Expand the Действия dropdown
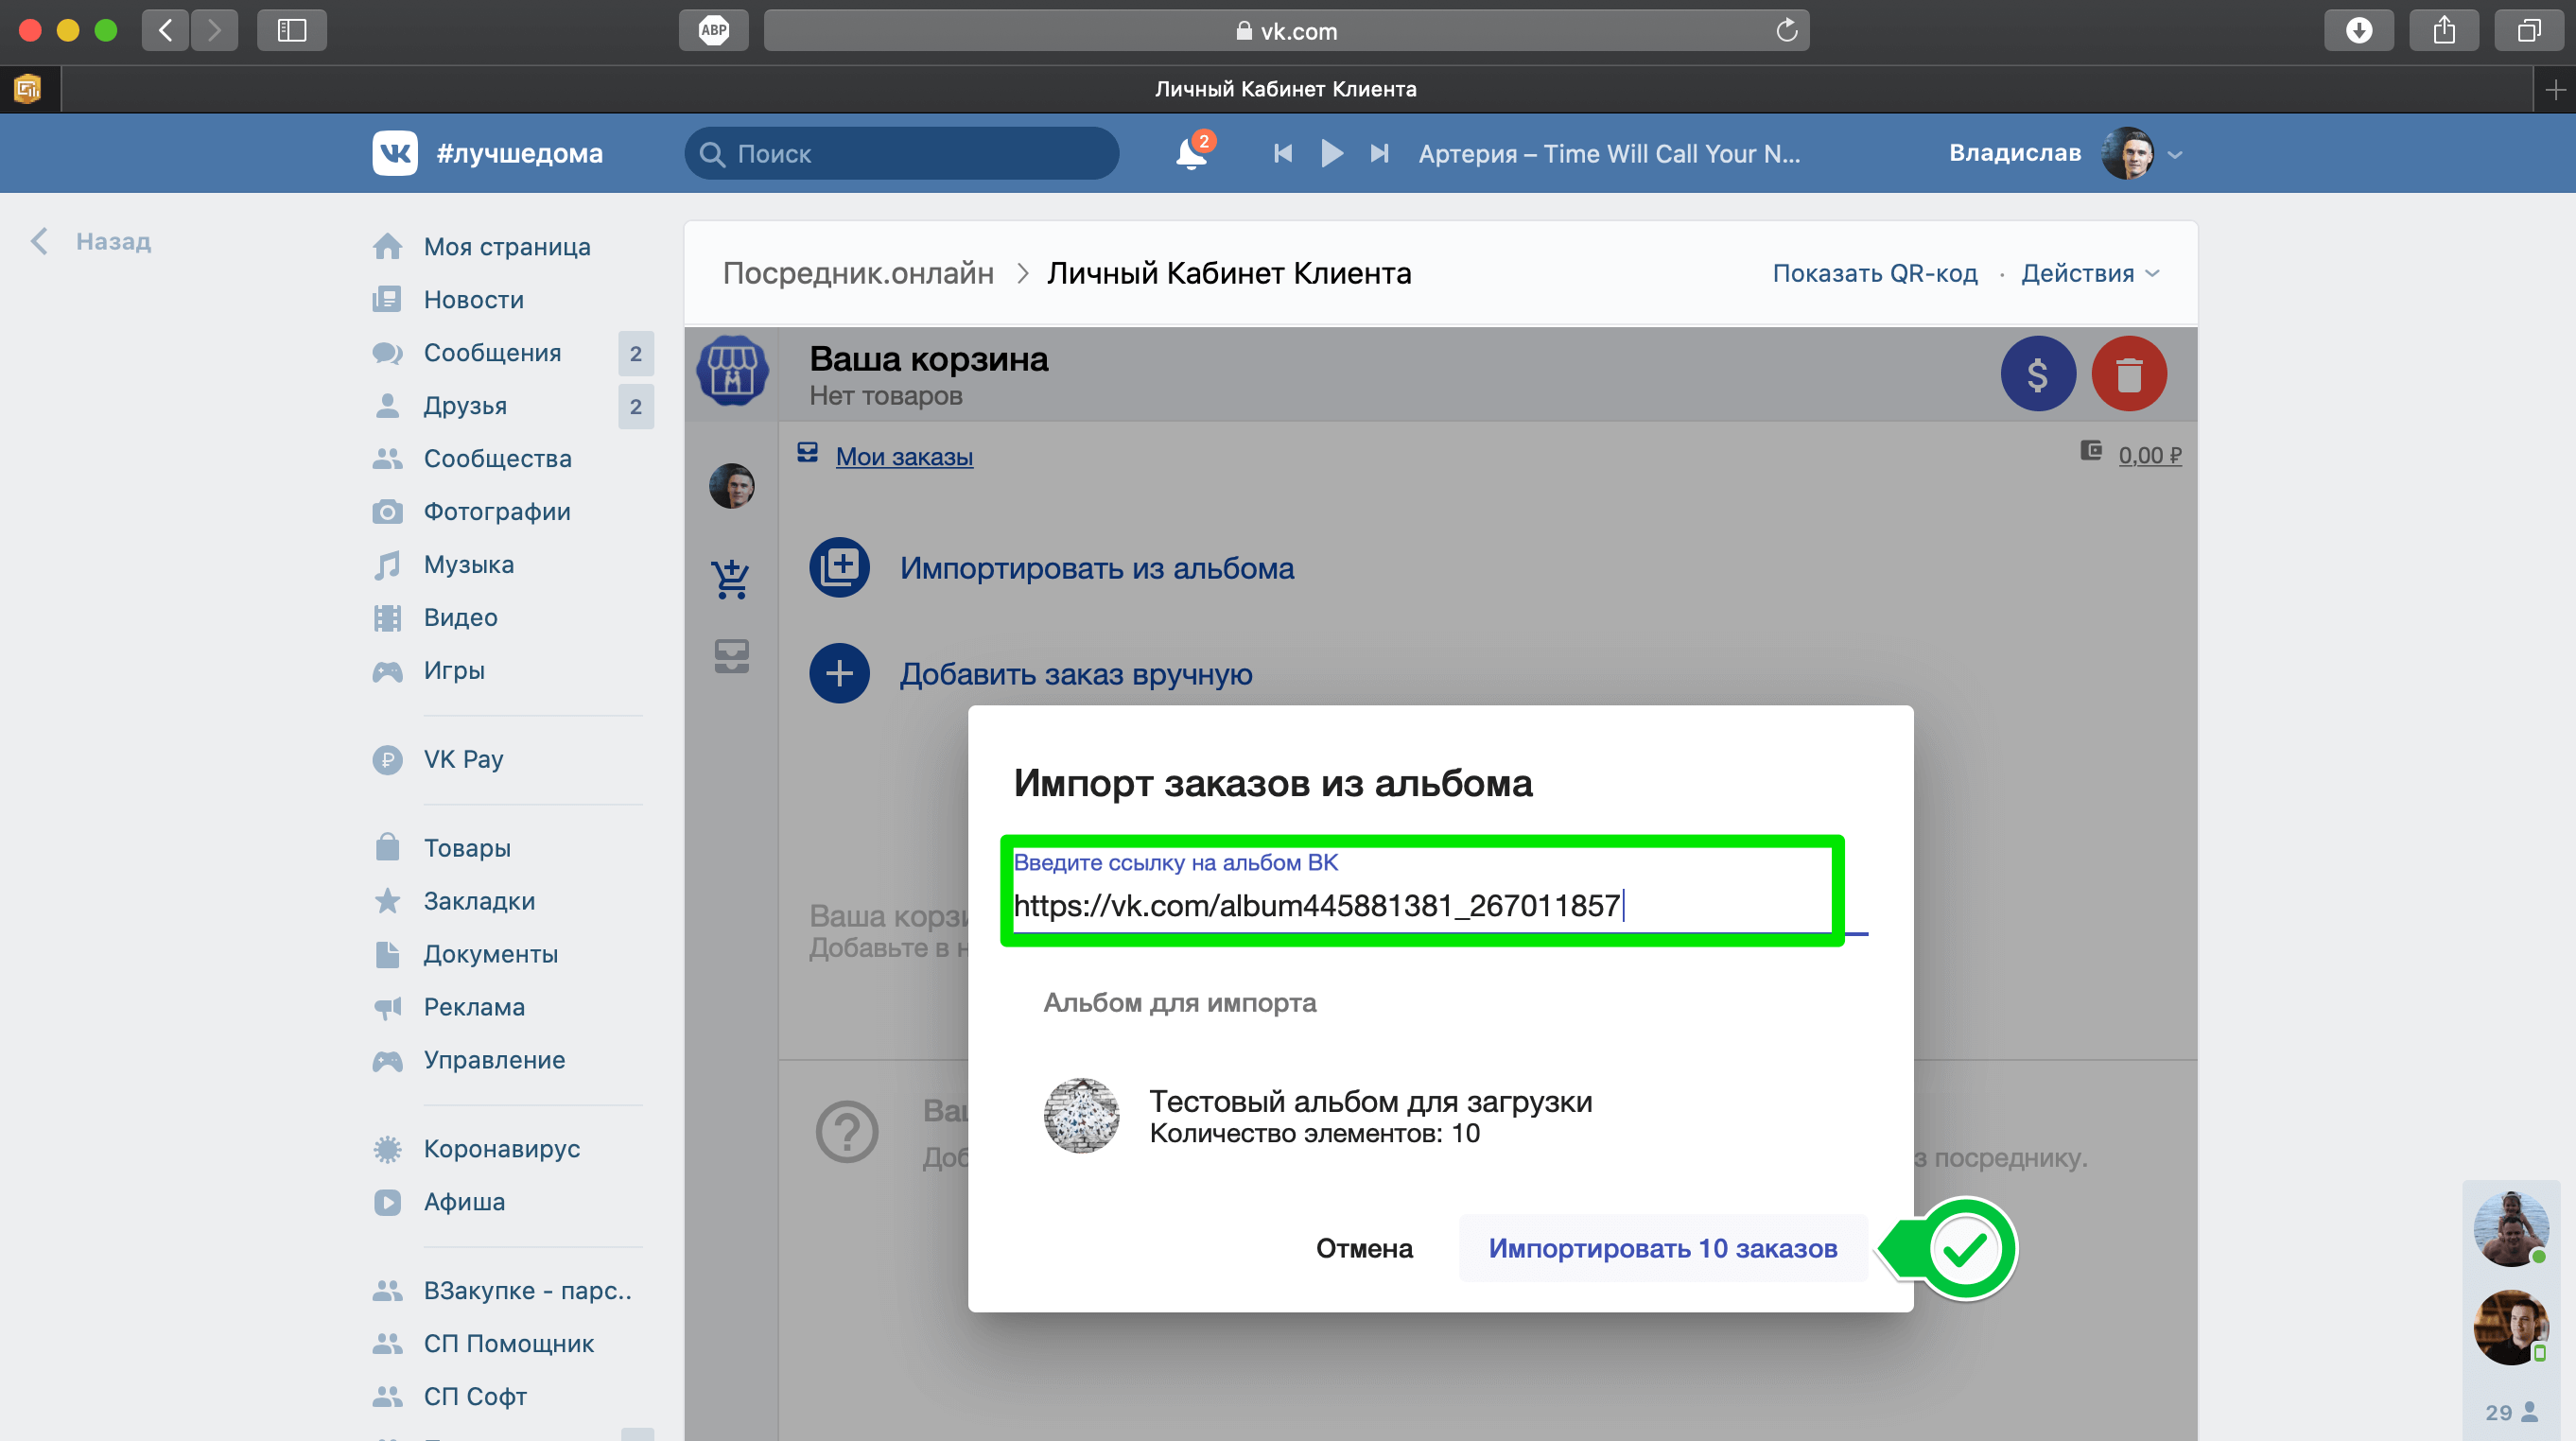The image size is (2576, 1441). [2090, 273]
